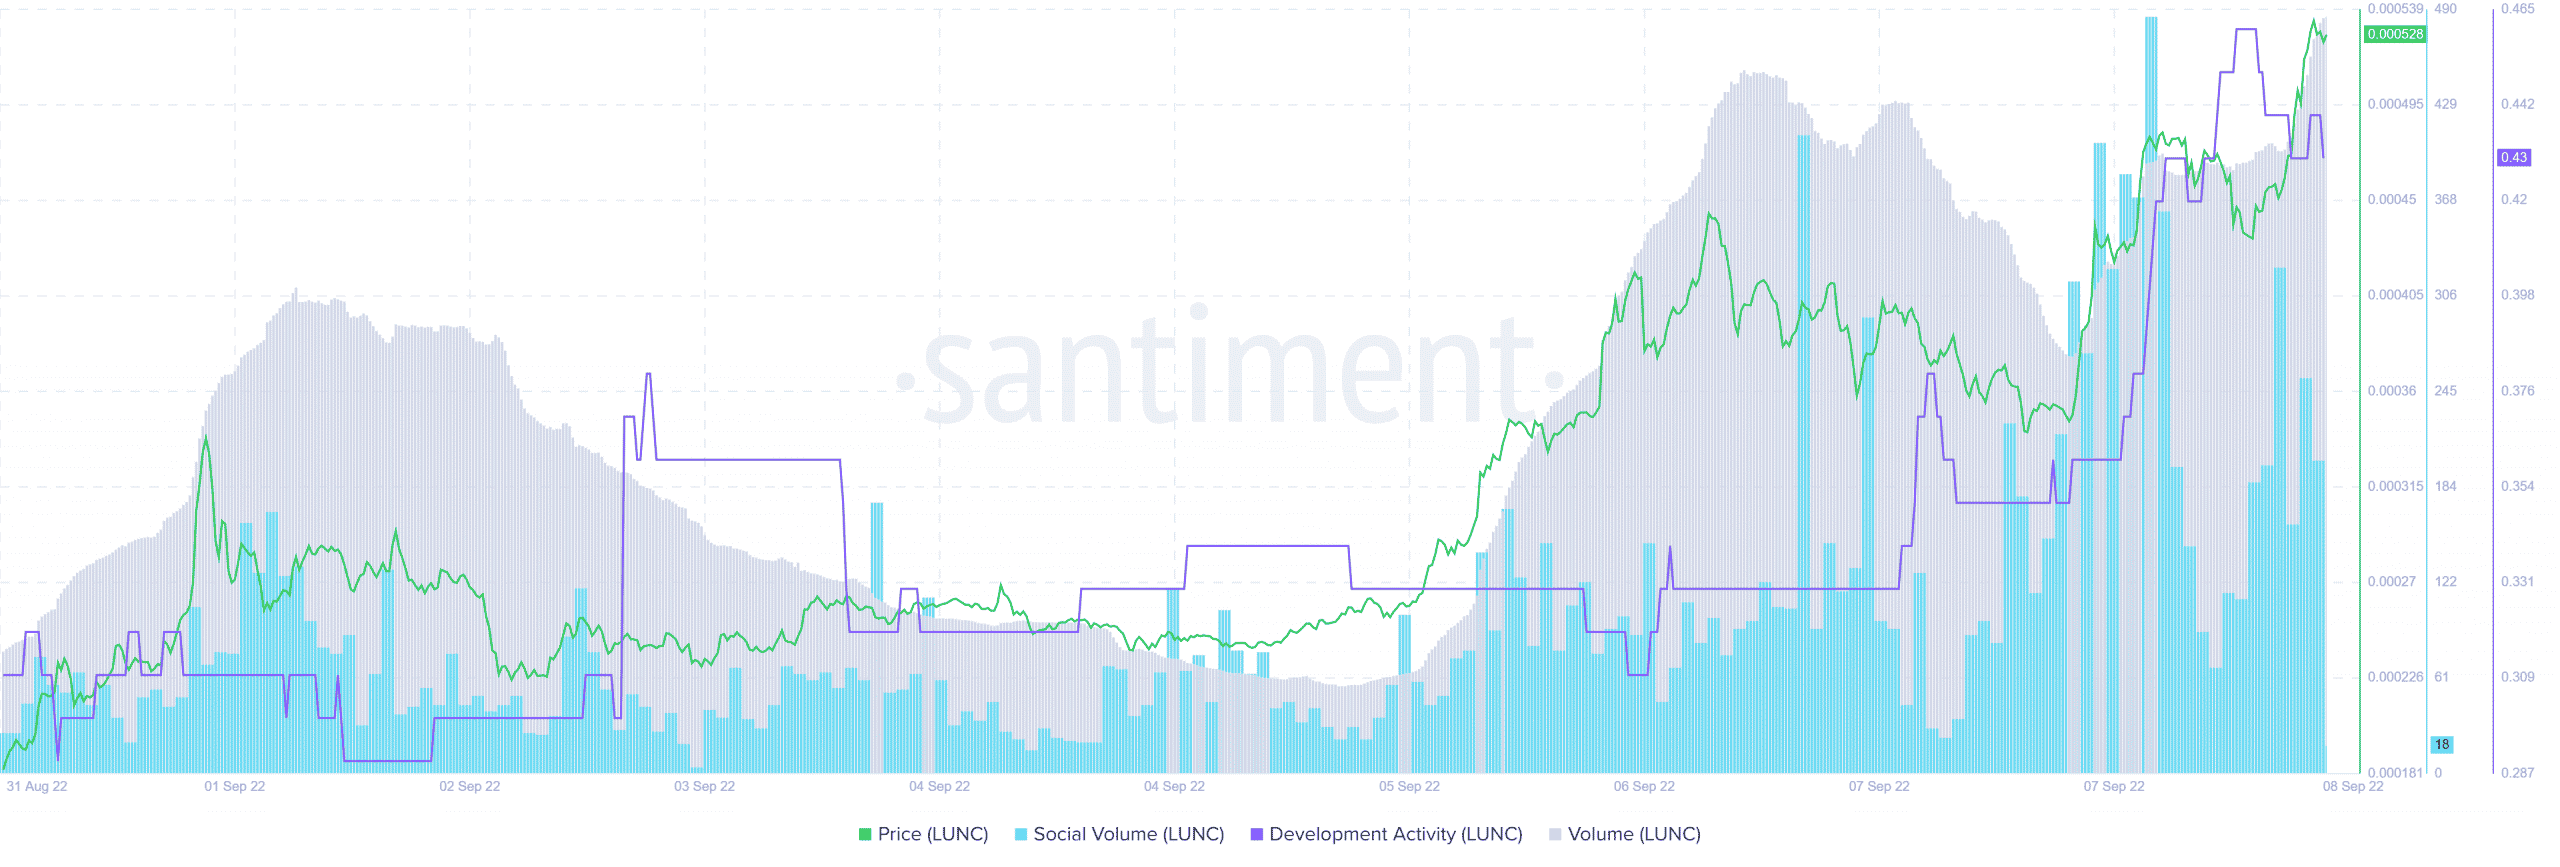Click the 0.376 development activity axis value
Viewport: 2560px width, 867px height.
[x=2518, y=391]
